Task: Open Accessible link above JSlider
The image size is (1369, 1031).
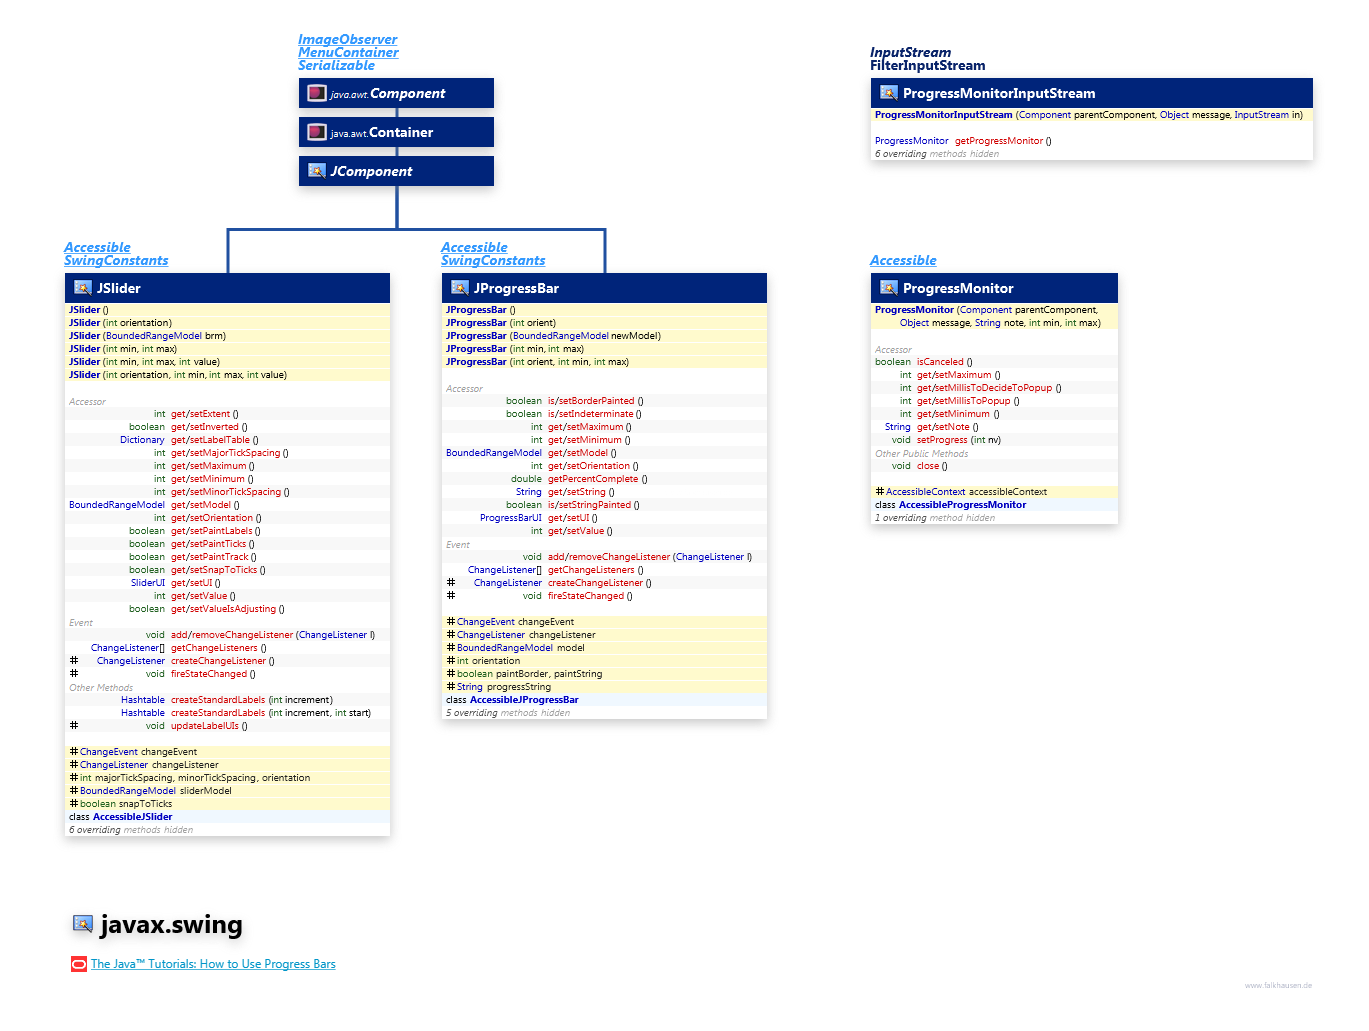Action: point(97,248)
